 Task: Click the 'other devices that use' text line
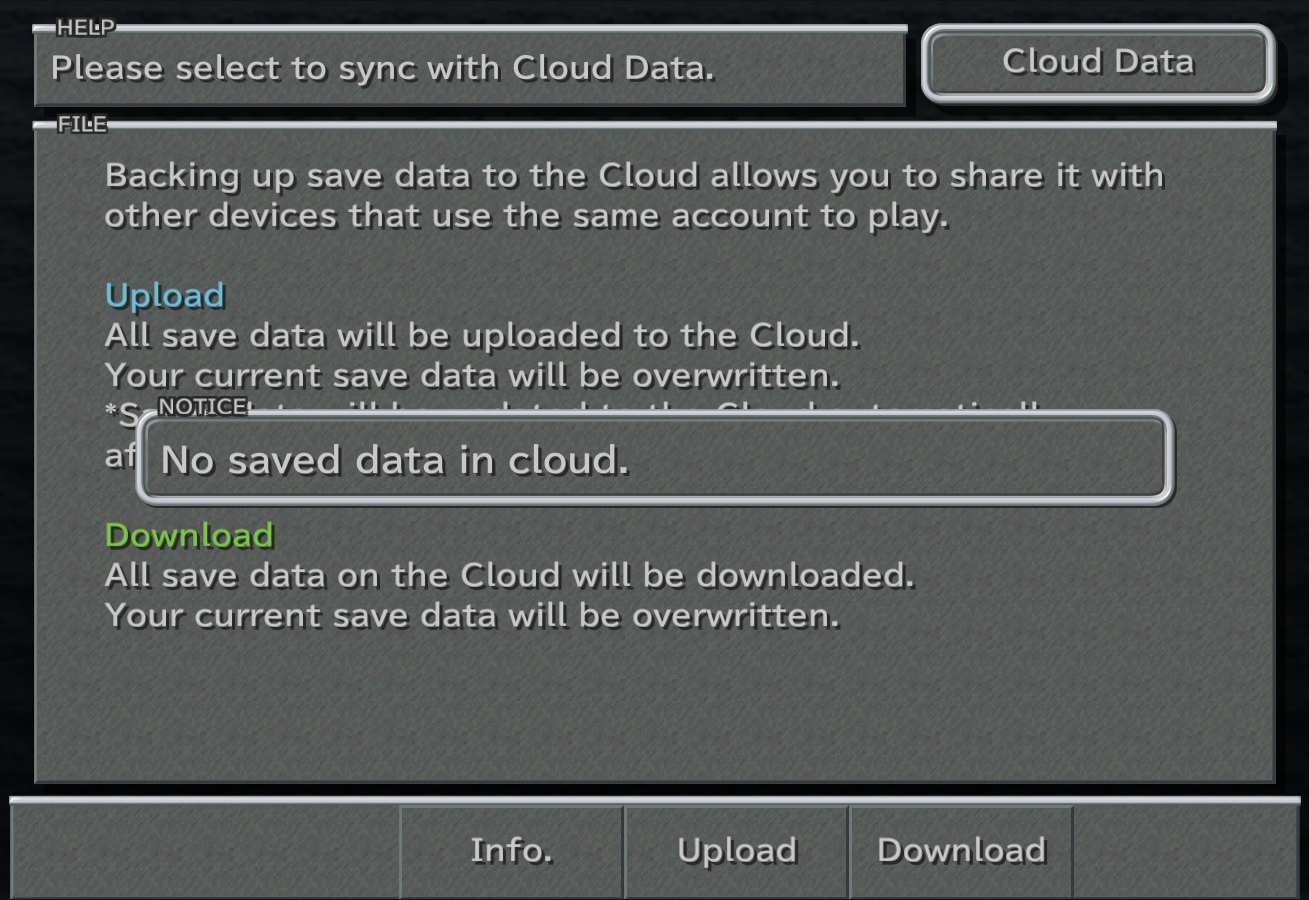coord(527,216)
